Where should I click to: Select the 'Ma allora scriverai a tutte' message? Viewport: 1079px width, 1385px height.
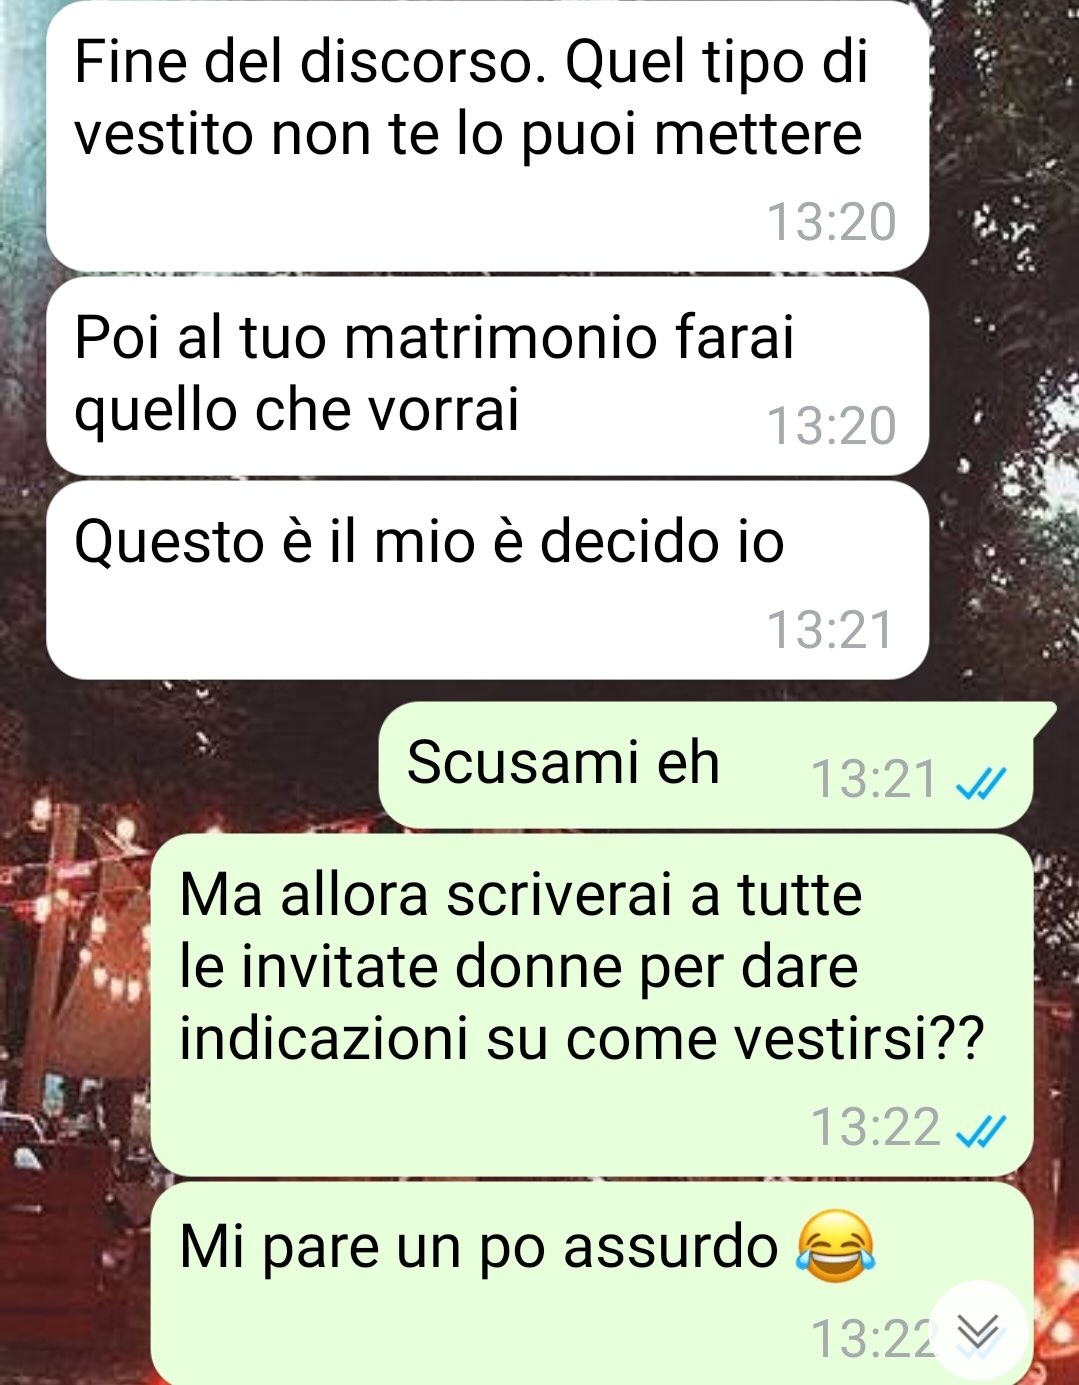point(592,1006)
